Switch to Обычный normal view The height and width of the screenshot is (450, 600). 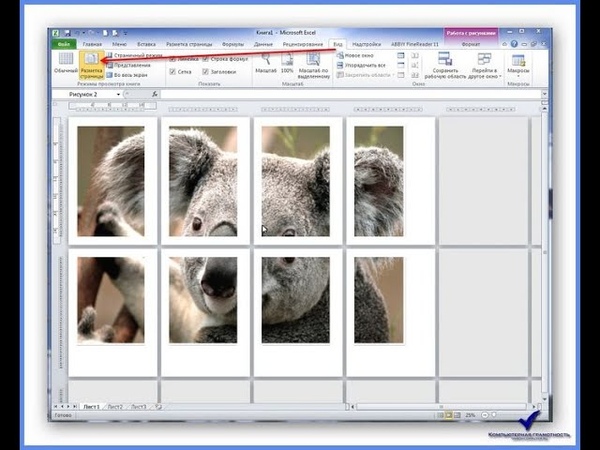point(66,63)
